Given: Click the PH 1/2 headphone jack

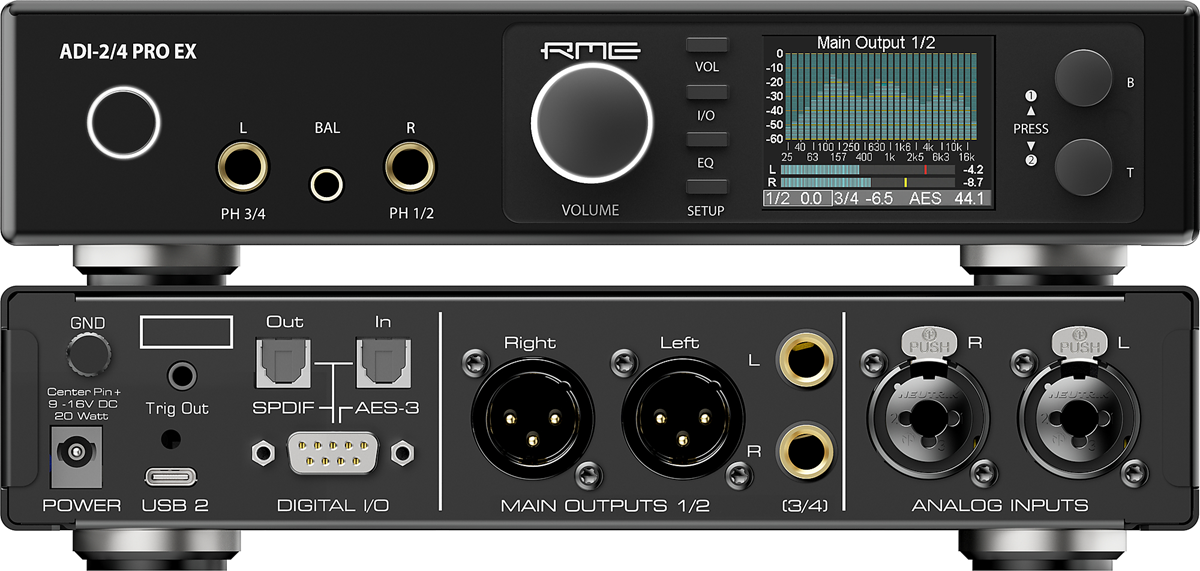Looking at the screenshot, I should click(x=412, y=169).
